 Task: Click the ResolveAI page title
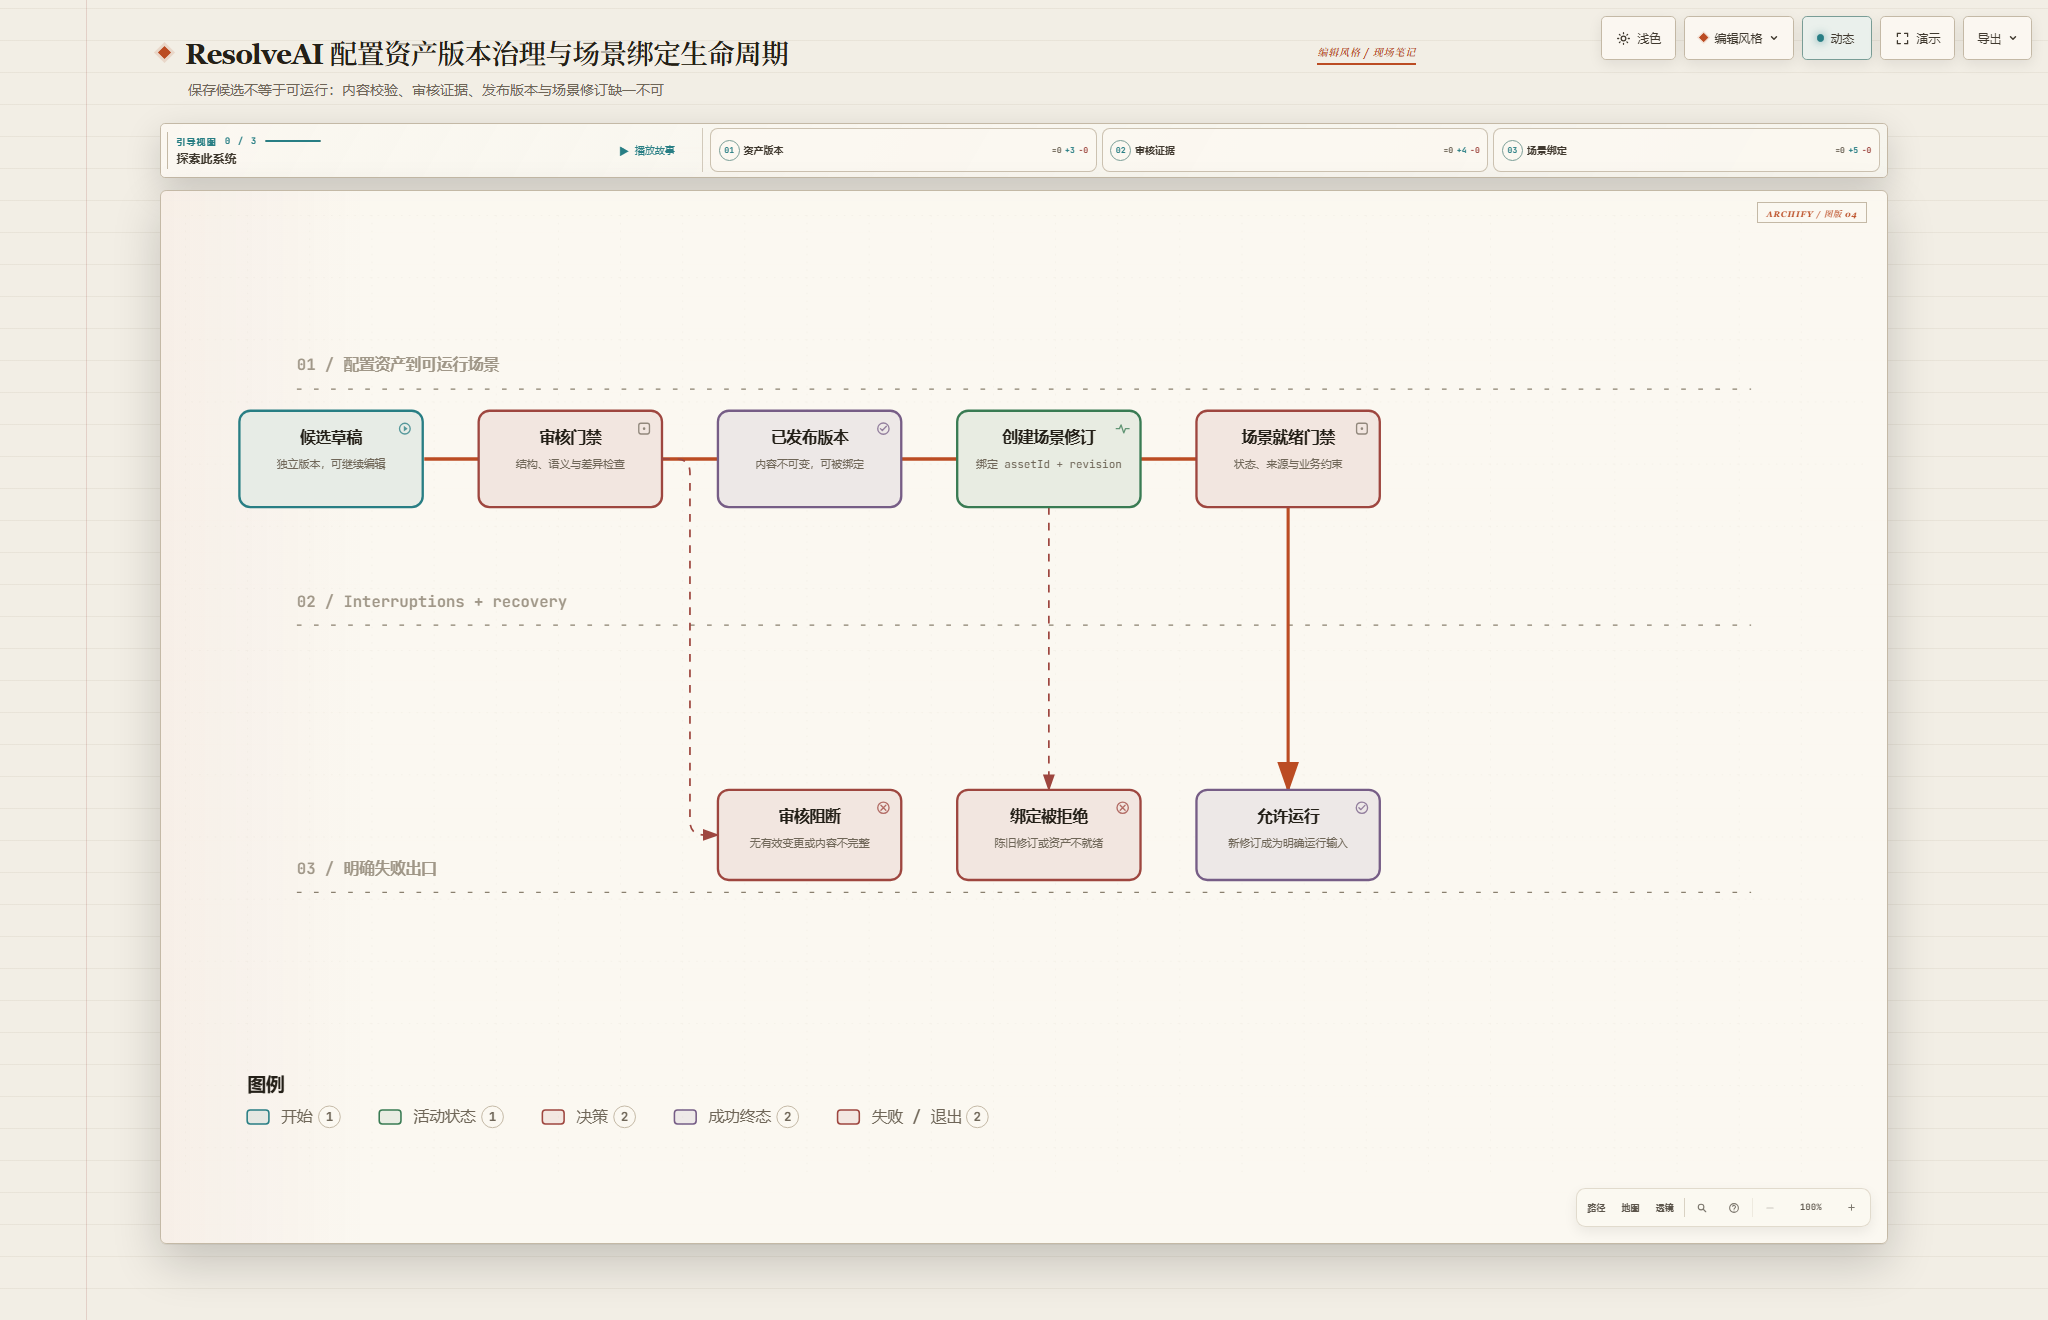(x=487, y=53)
